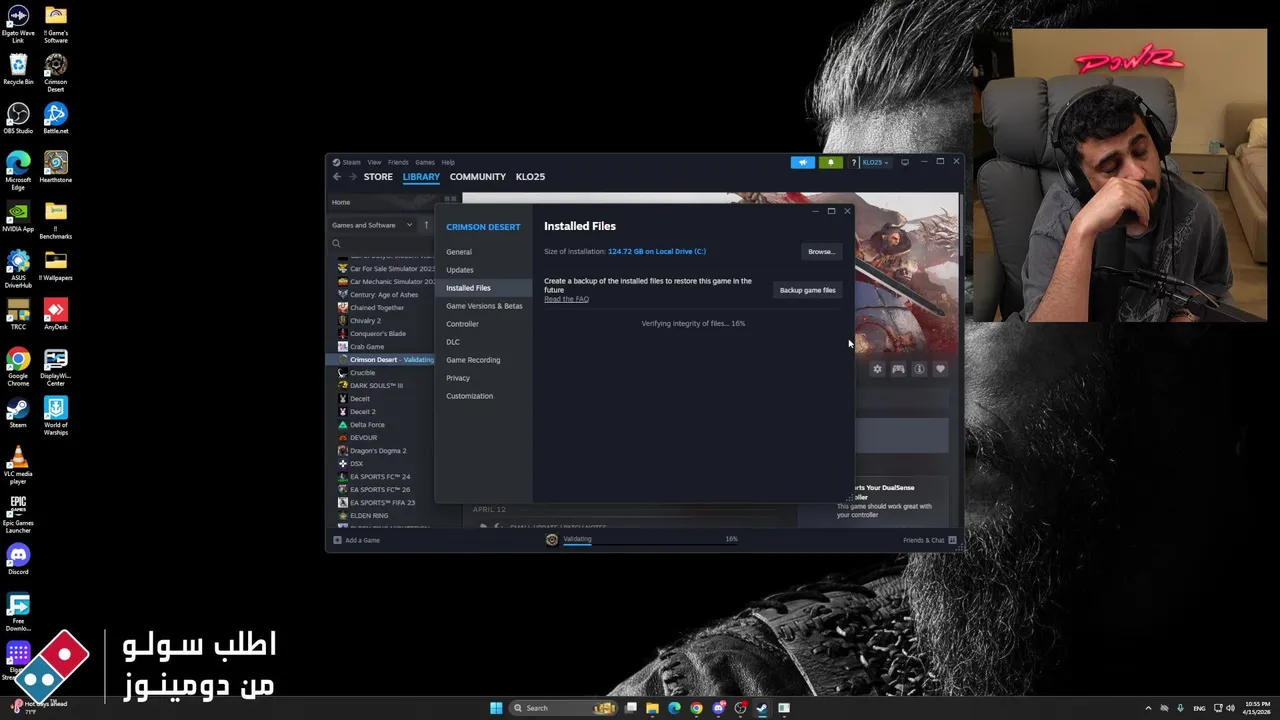Image resolution: width=1280 pixels, height=720 pixels.
Task: Open the Friends & Chat icon
Action: (x=952, y=540)
